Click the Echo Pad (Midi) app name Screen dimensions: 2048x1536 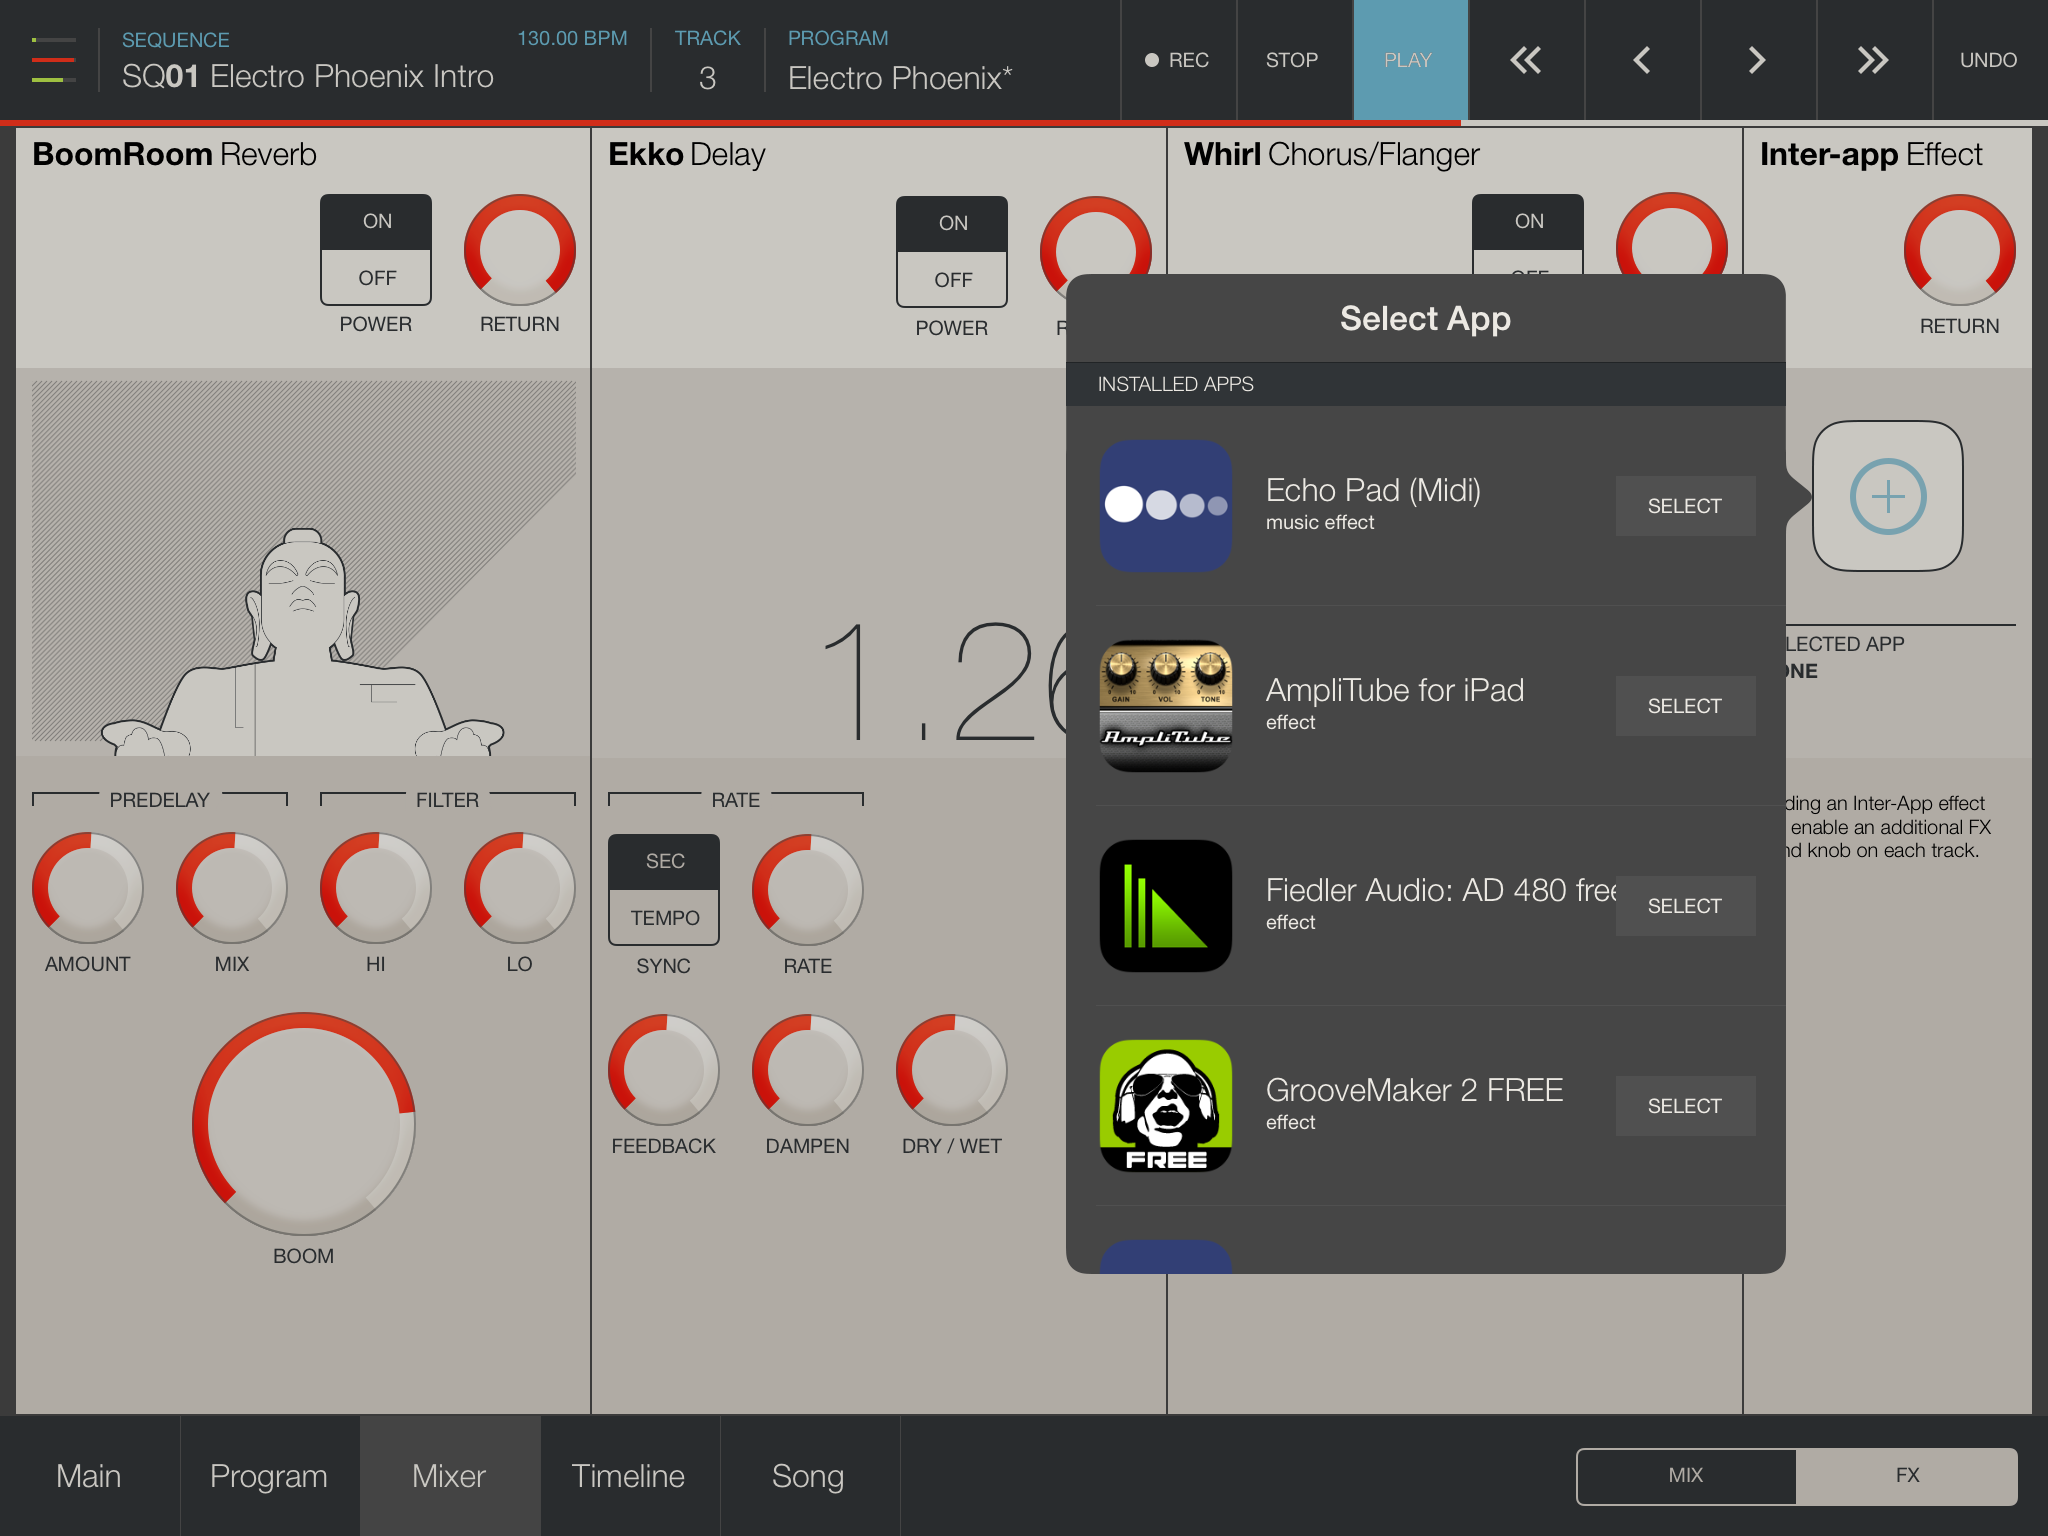pos(1373,490)
